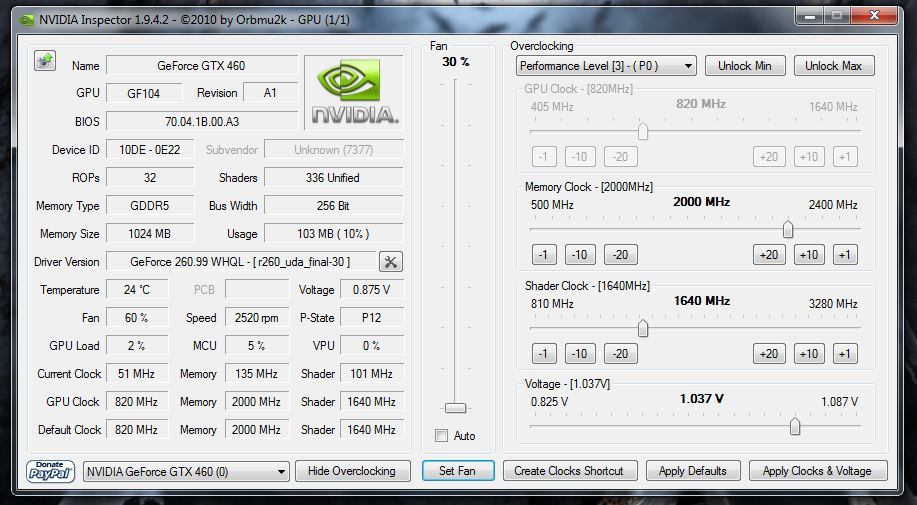Click the Donate PayPal icon
Viewport: 917px width, 505px height.
coord(50,471)
